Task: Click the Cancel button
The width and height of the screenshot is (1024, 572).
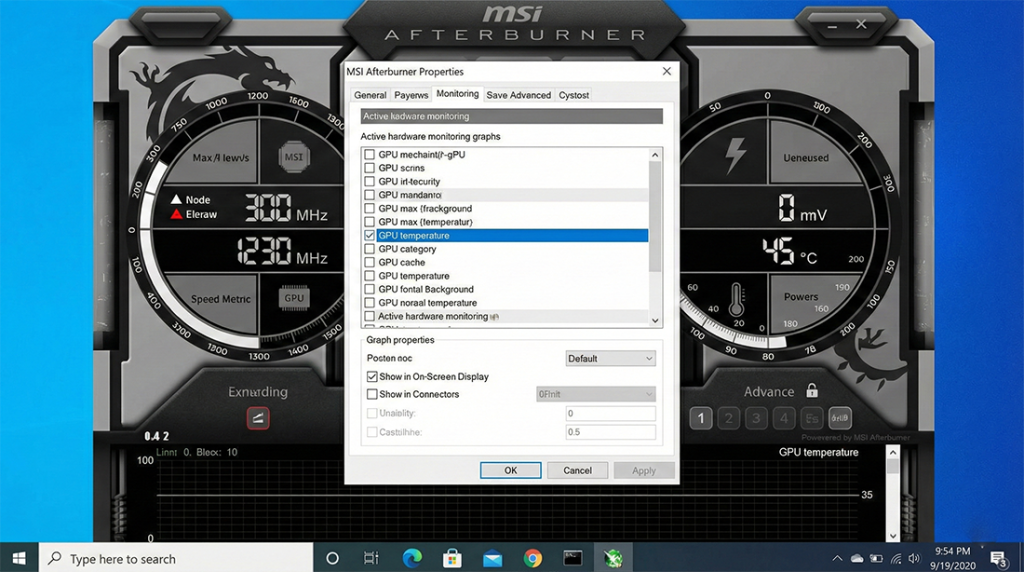Action: pos(577,470)
